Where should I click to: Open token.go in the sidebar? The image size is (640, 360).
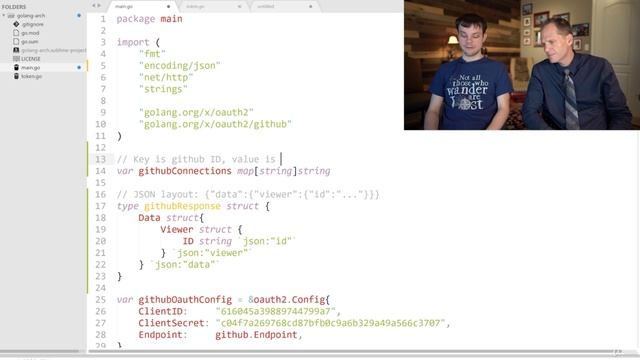(x=31, y=76)
